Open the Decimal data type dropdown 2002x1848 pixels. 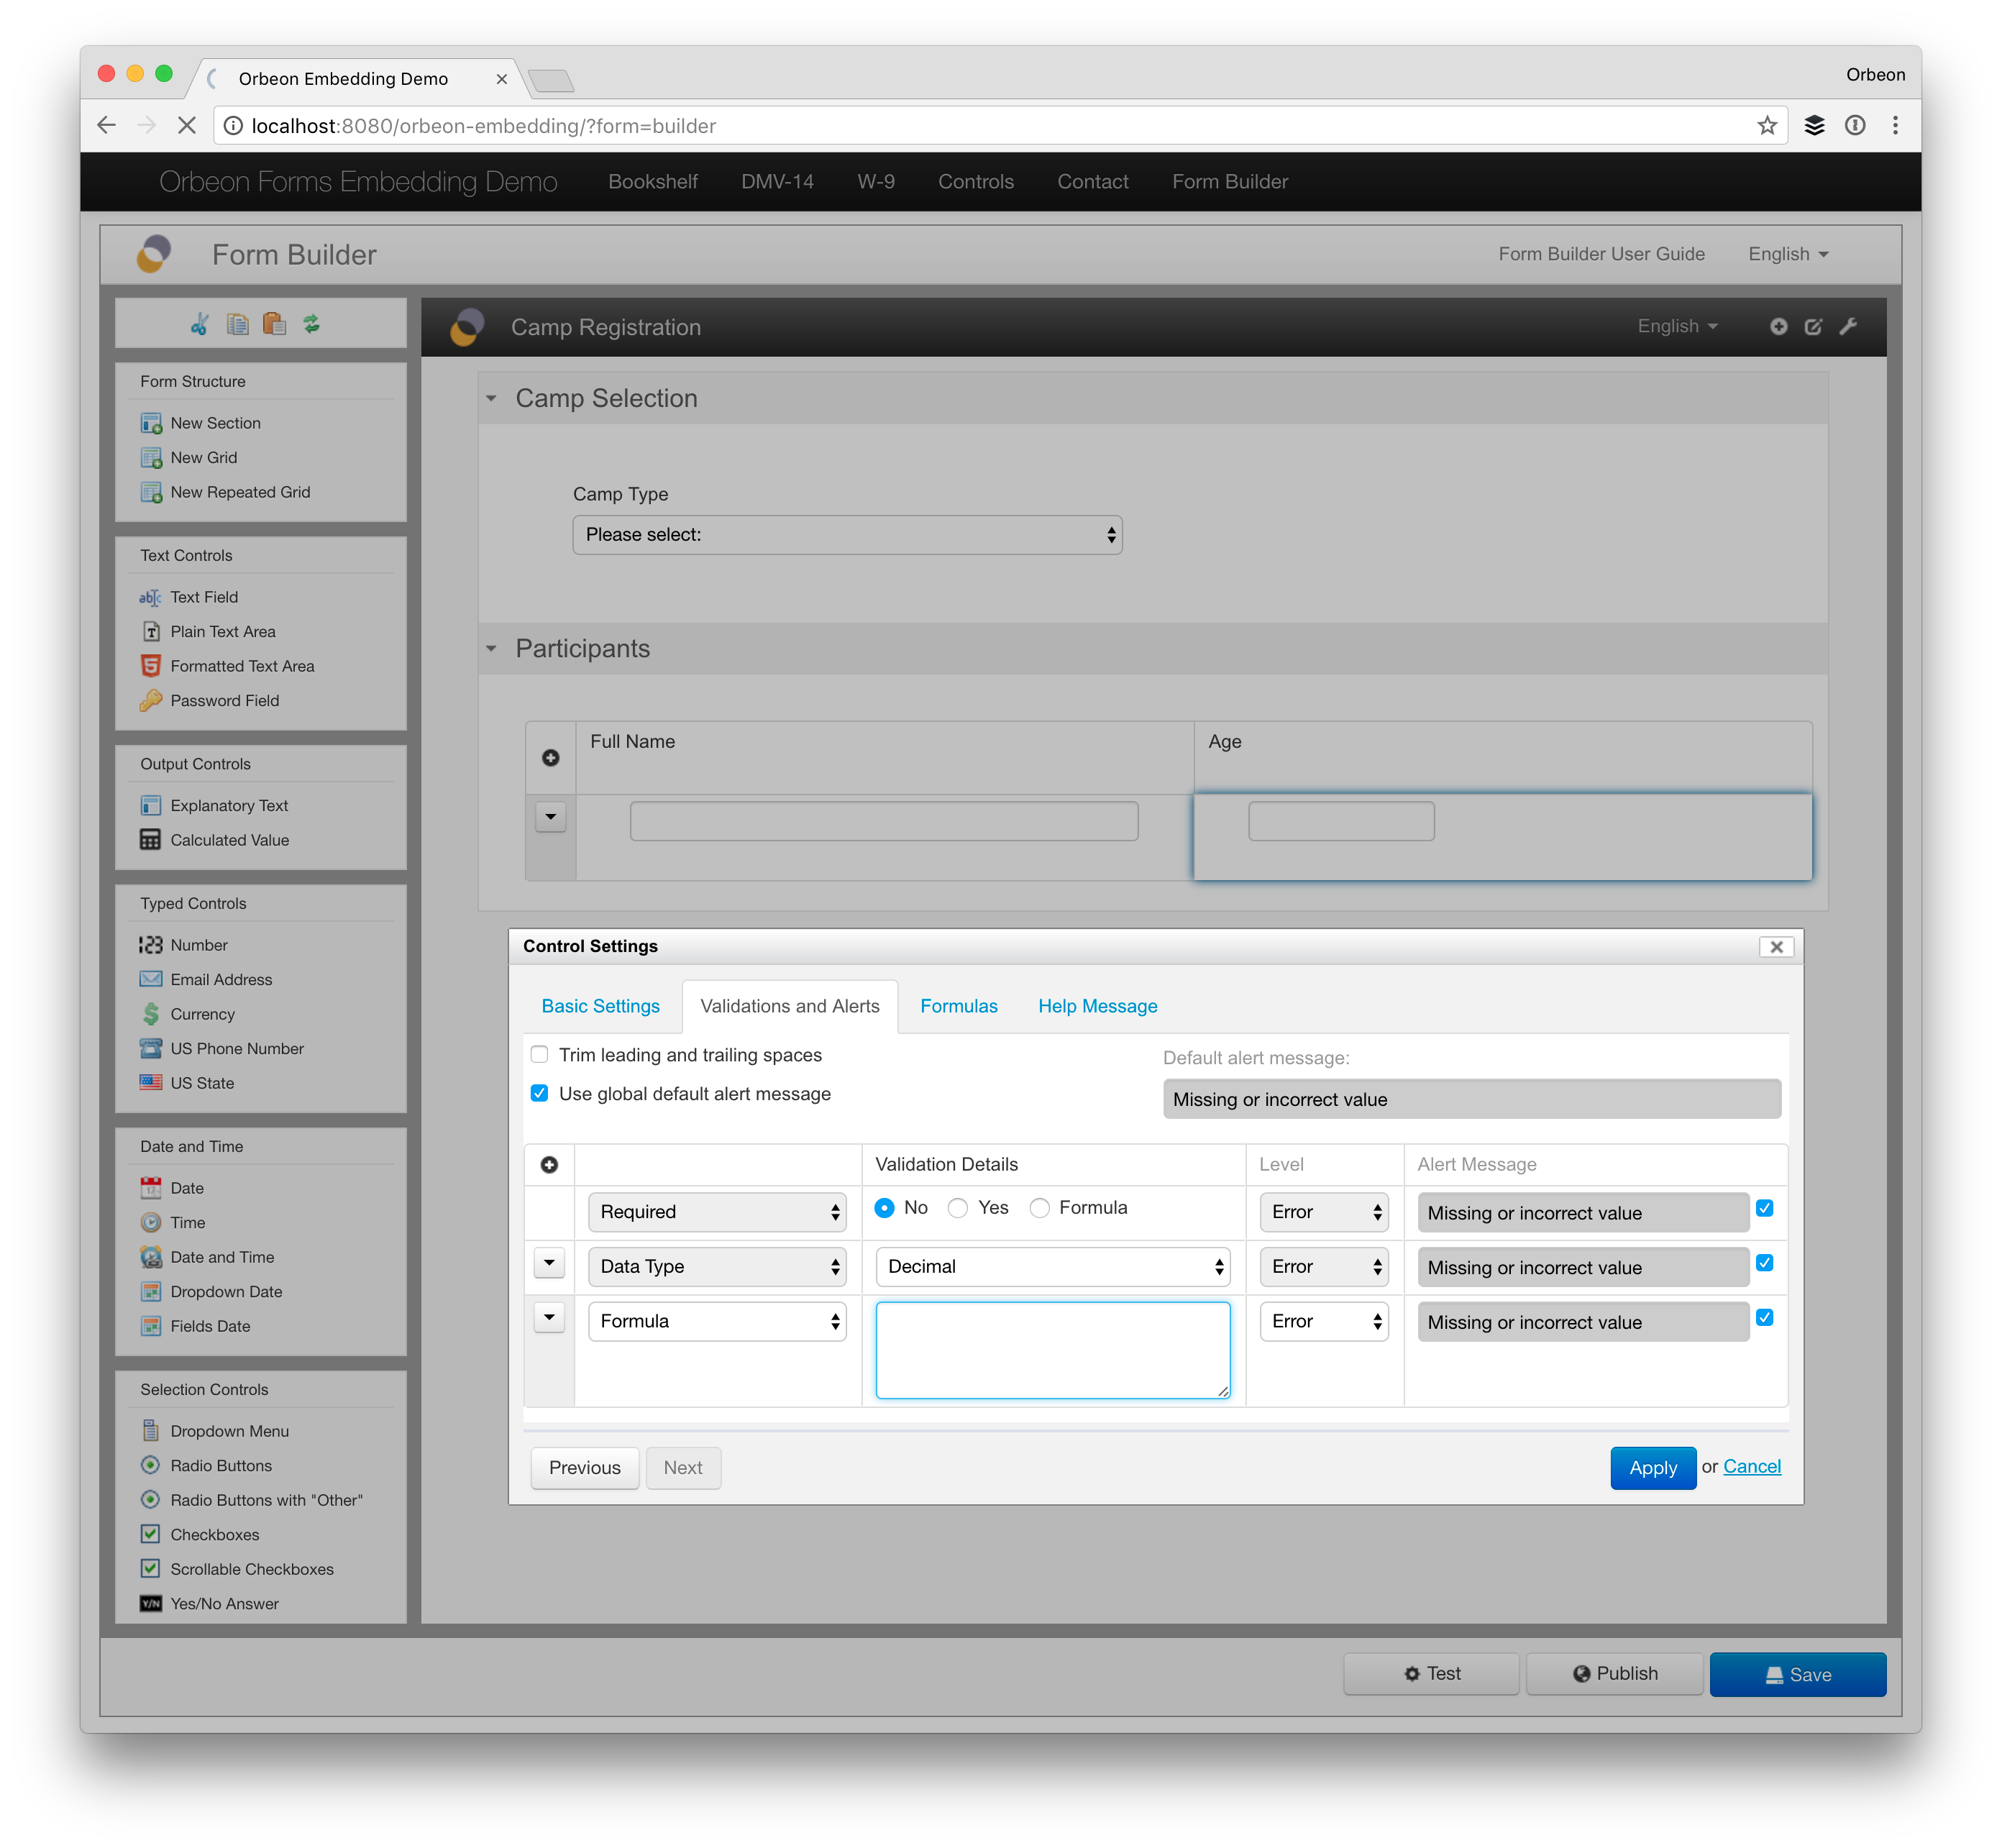click(x=1052, y=1267)
